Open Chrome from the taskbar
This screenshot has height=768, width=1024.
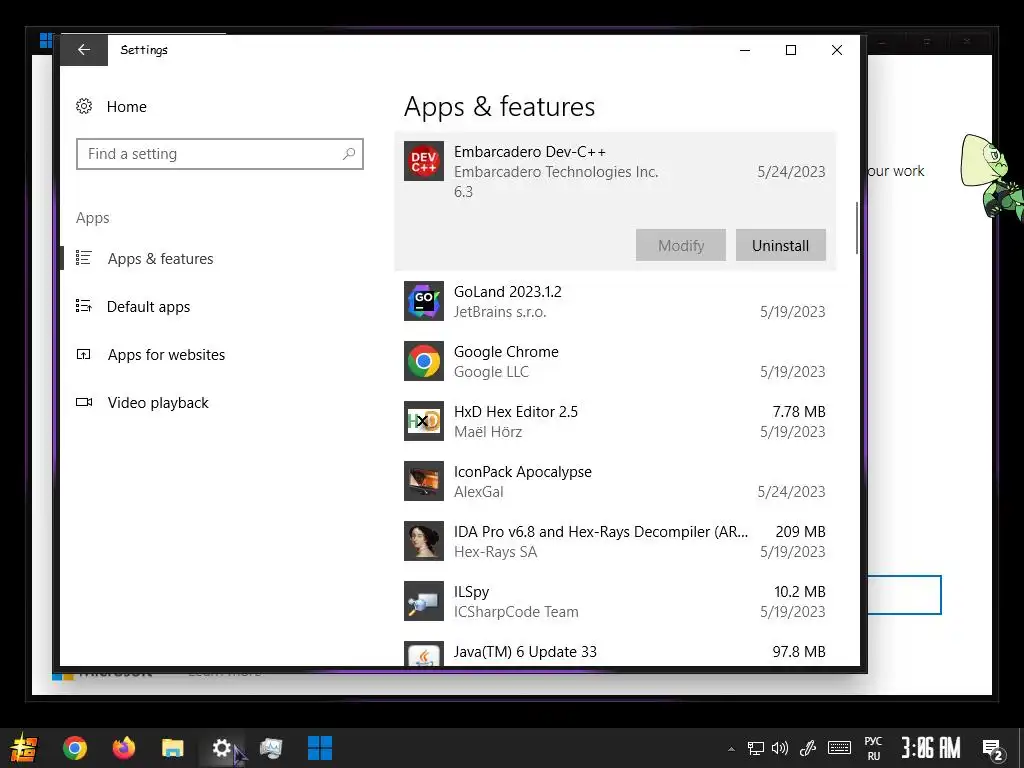click(x=75, y=748)
